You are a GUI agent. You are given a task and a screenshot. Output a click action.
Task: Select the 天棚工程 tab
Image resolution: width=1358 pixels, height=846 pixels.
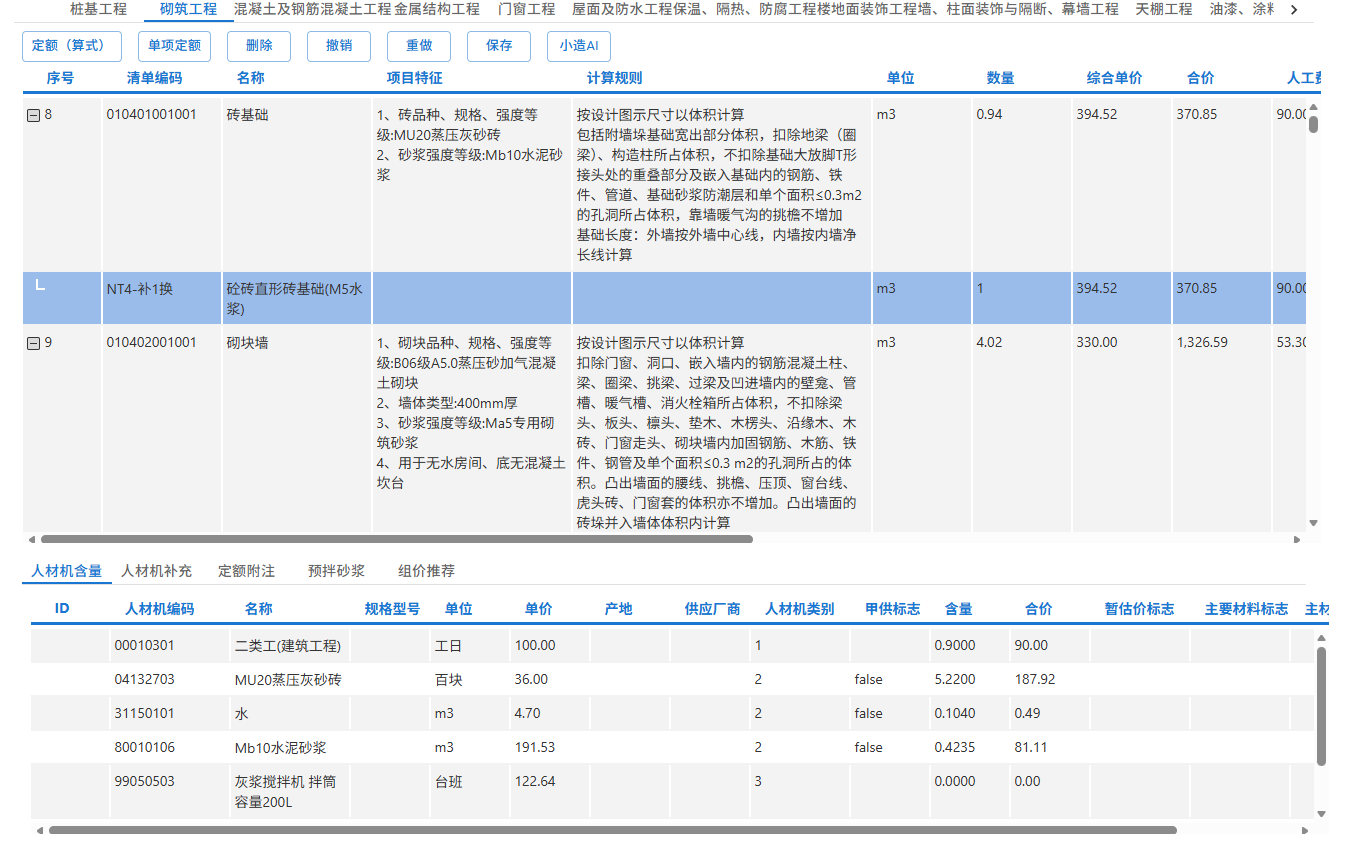(1163, 9)
